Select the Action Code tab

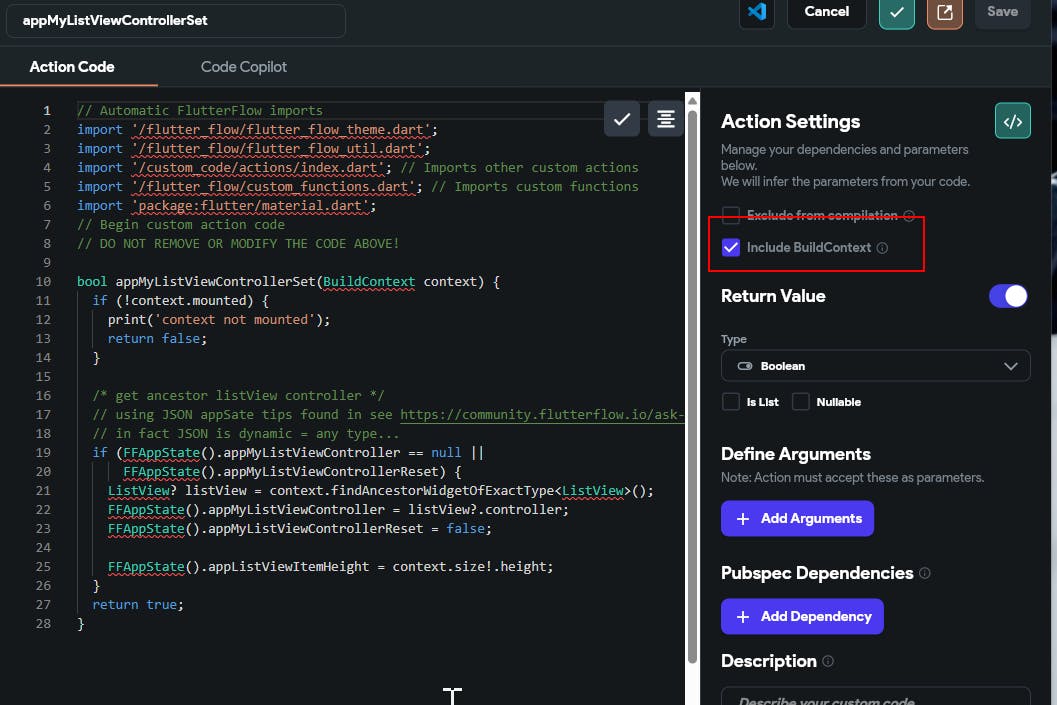coord(72,67)
